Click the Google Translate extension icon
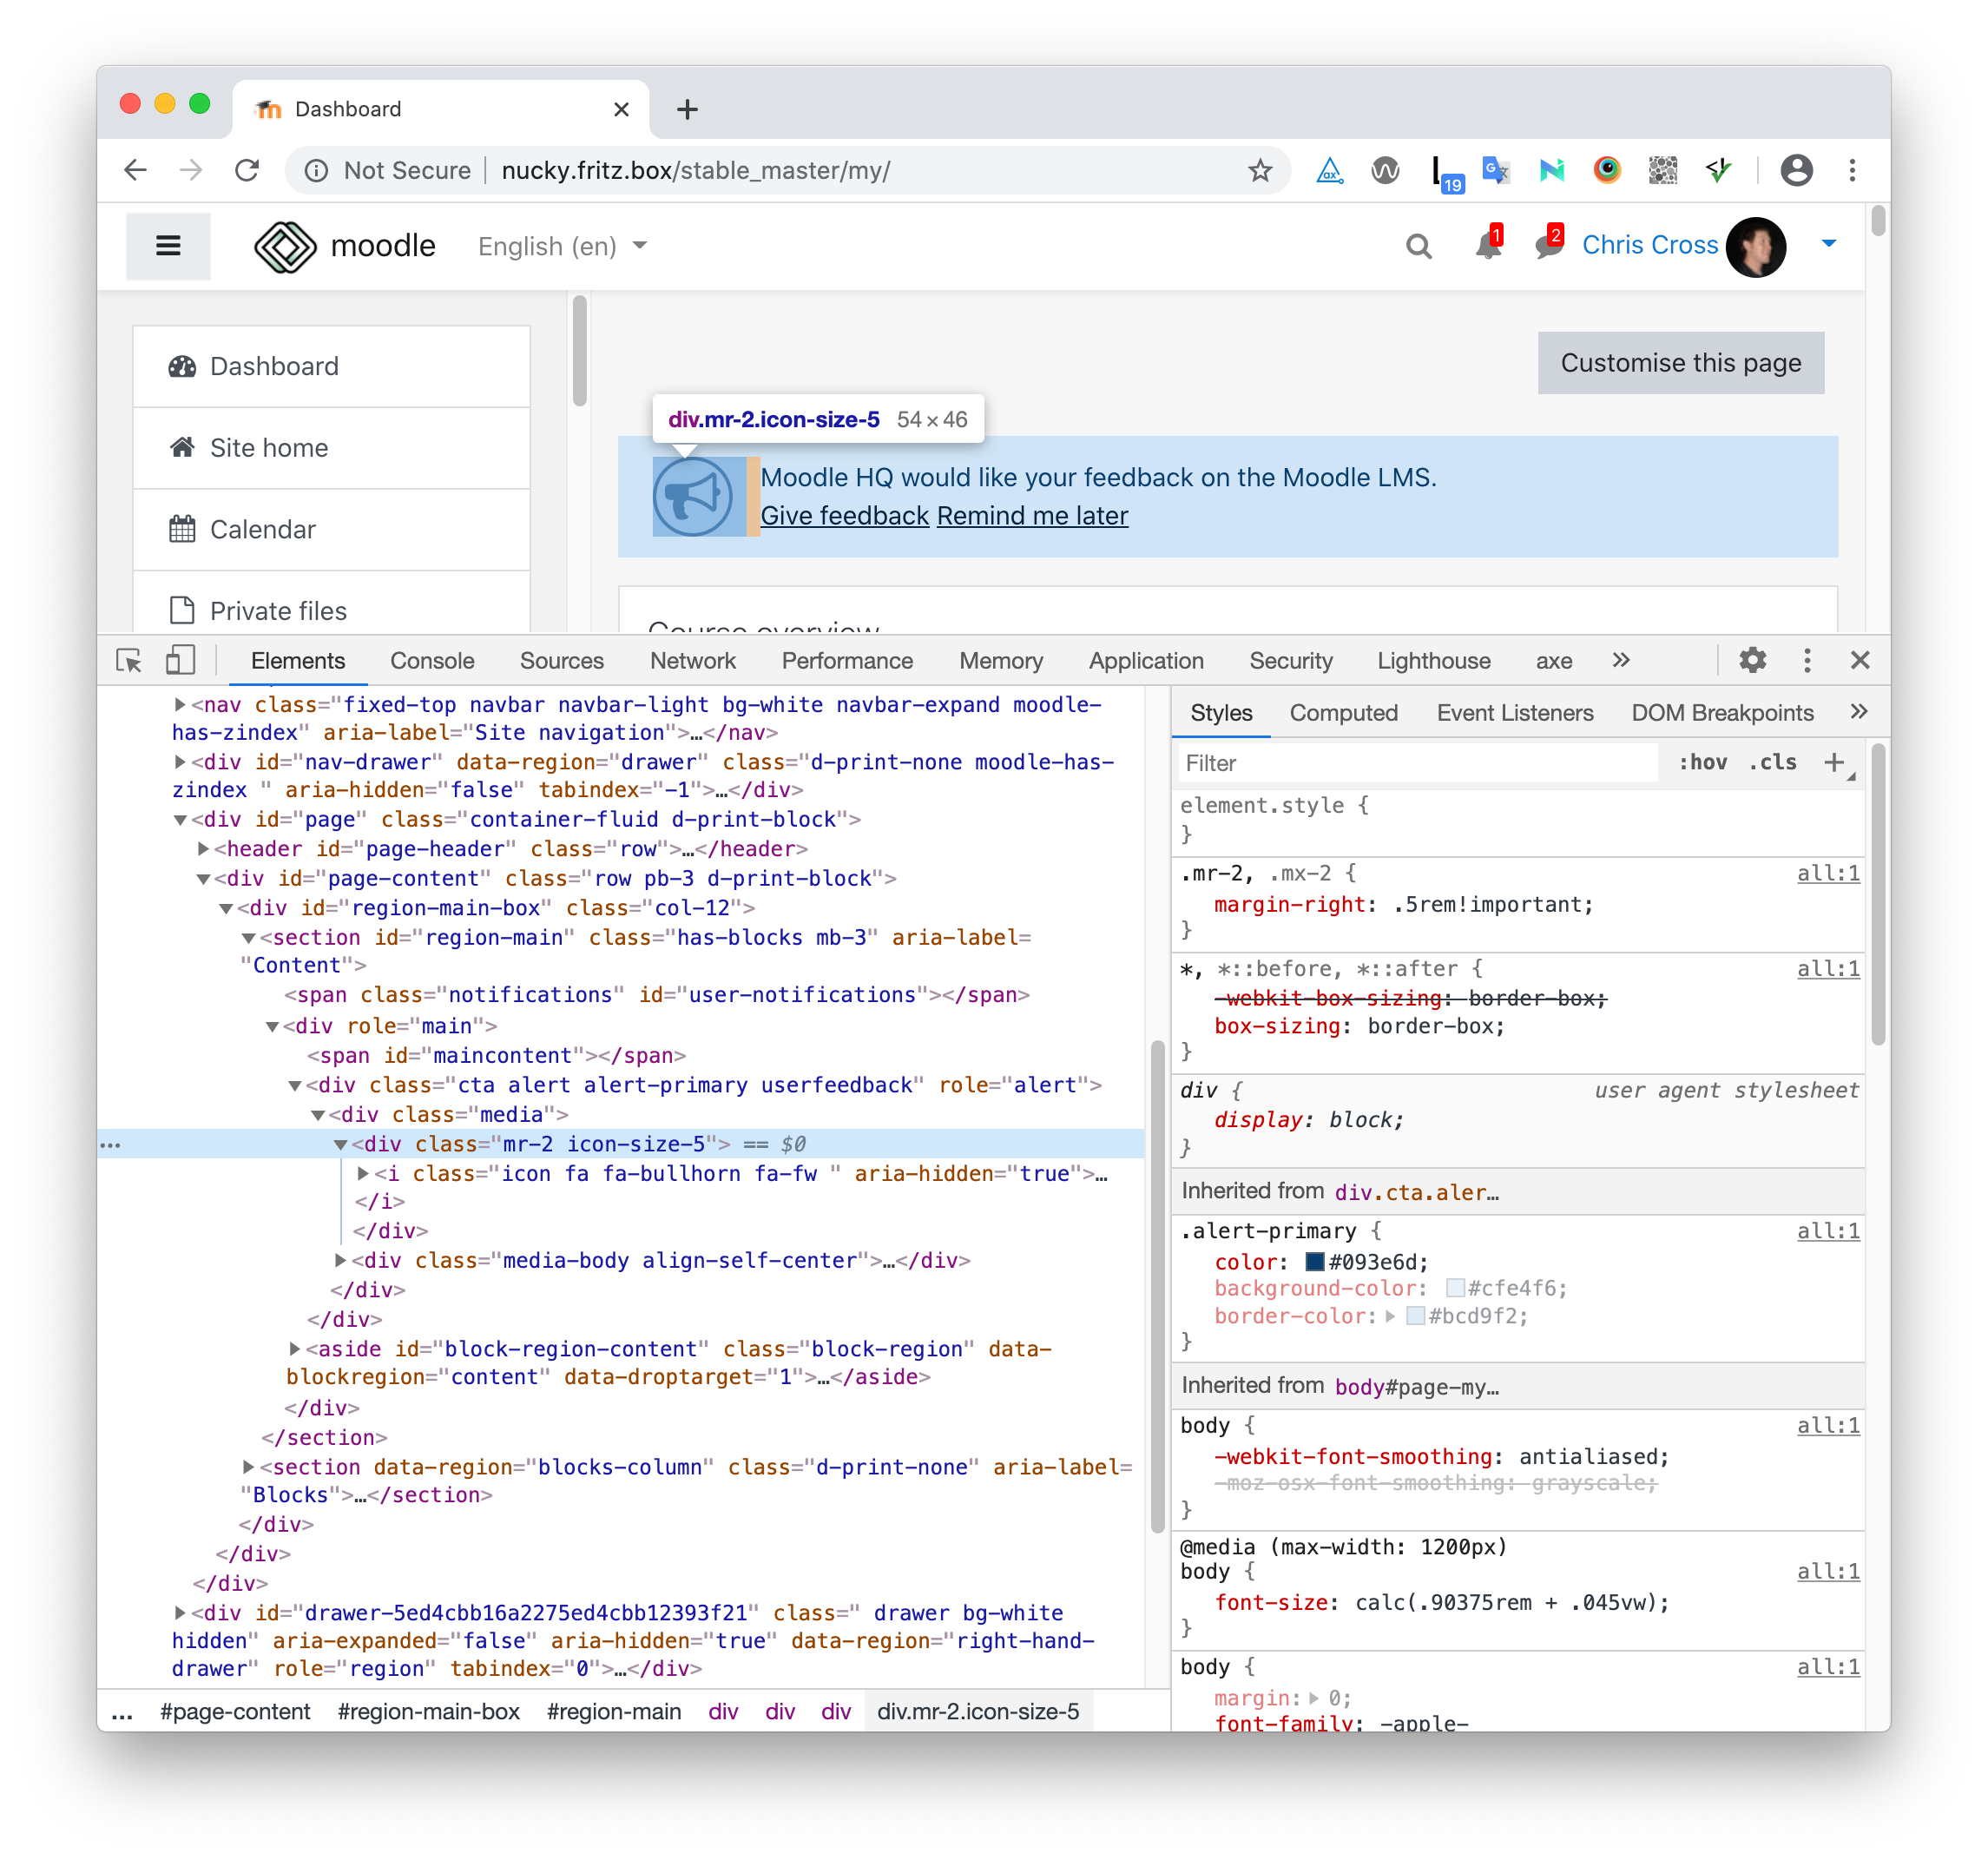Screen dimensions: 1988x1860 (x=1495, y=170)
